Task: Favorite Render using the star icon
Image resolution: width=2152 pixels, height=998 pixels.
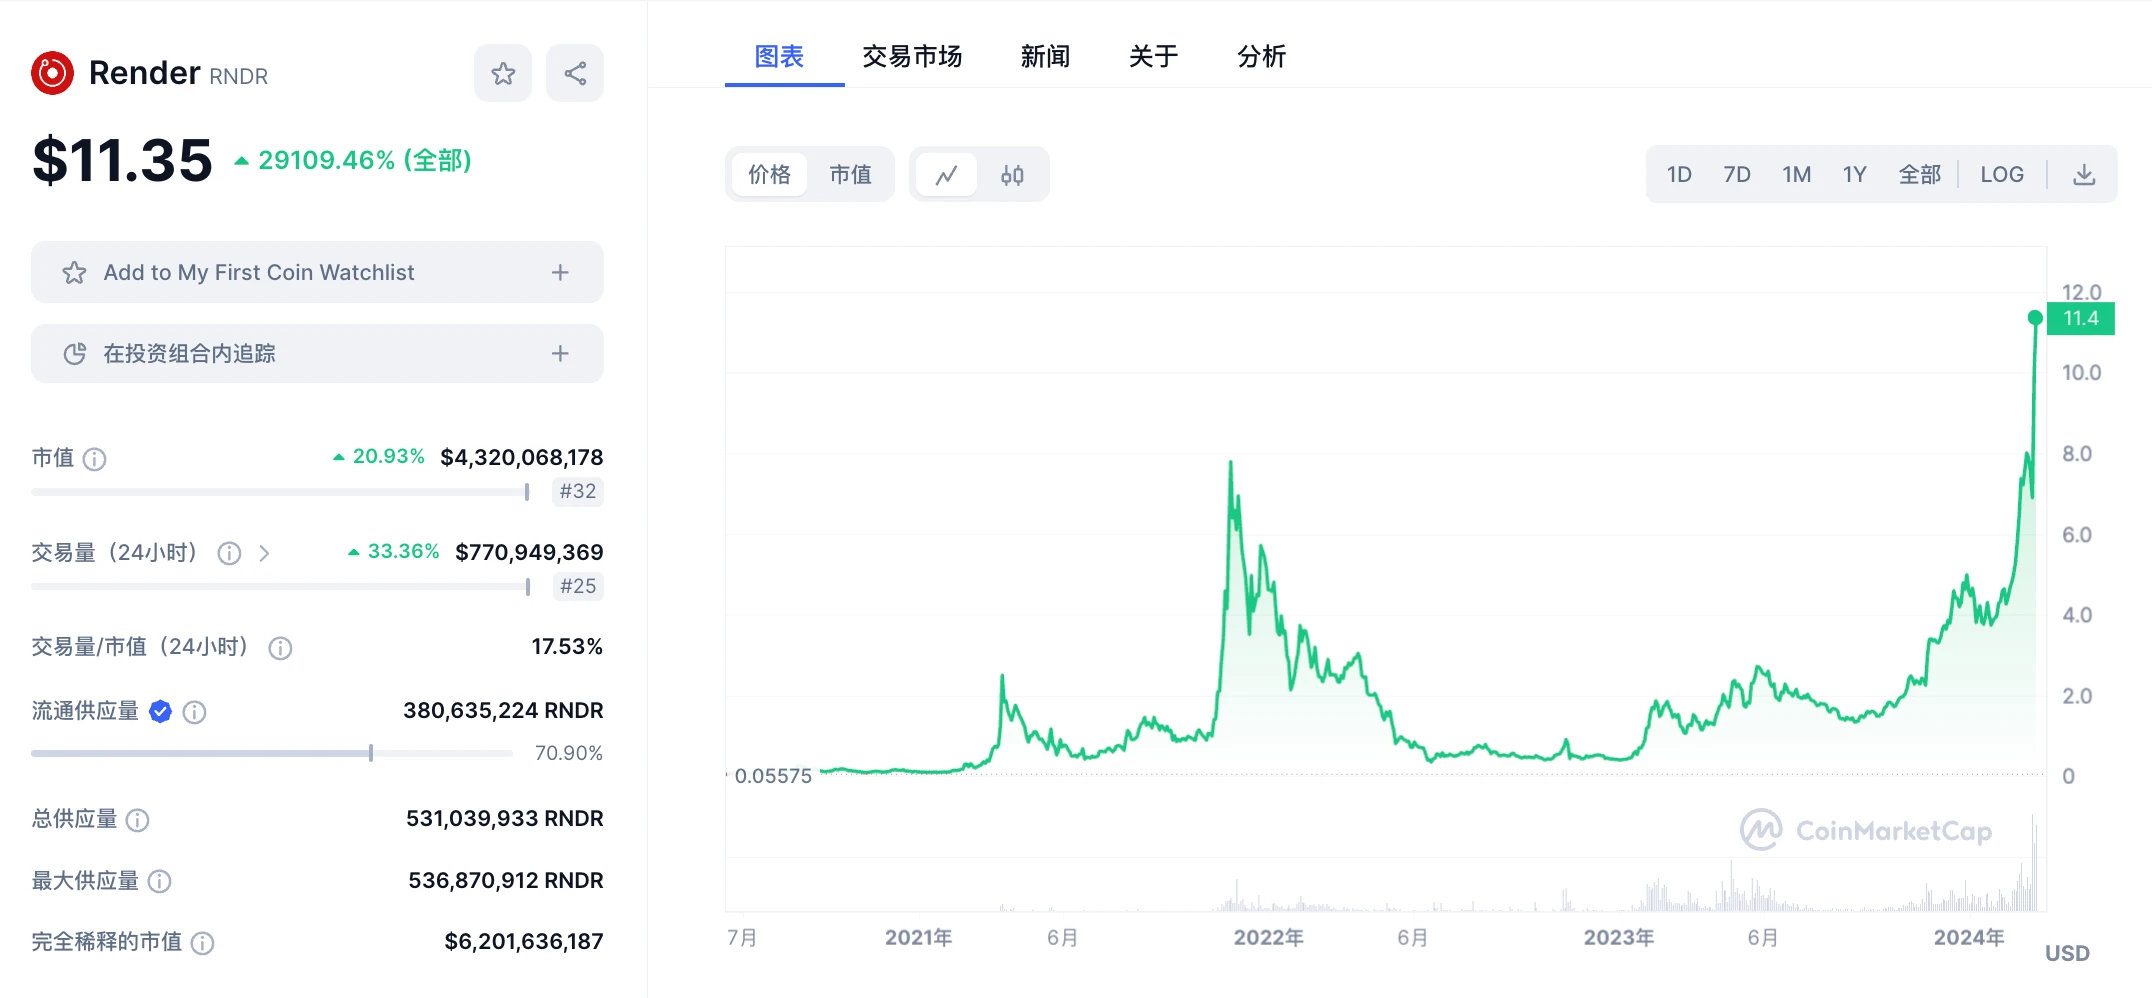Action: pyautogui.click(x=503, y=72)
